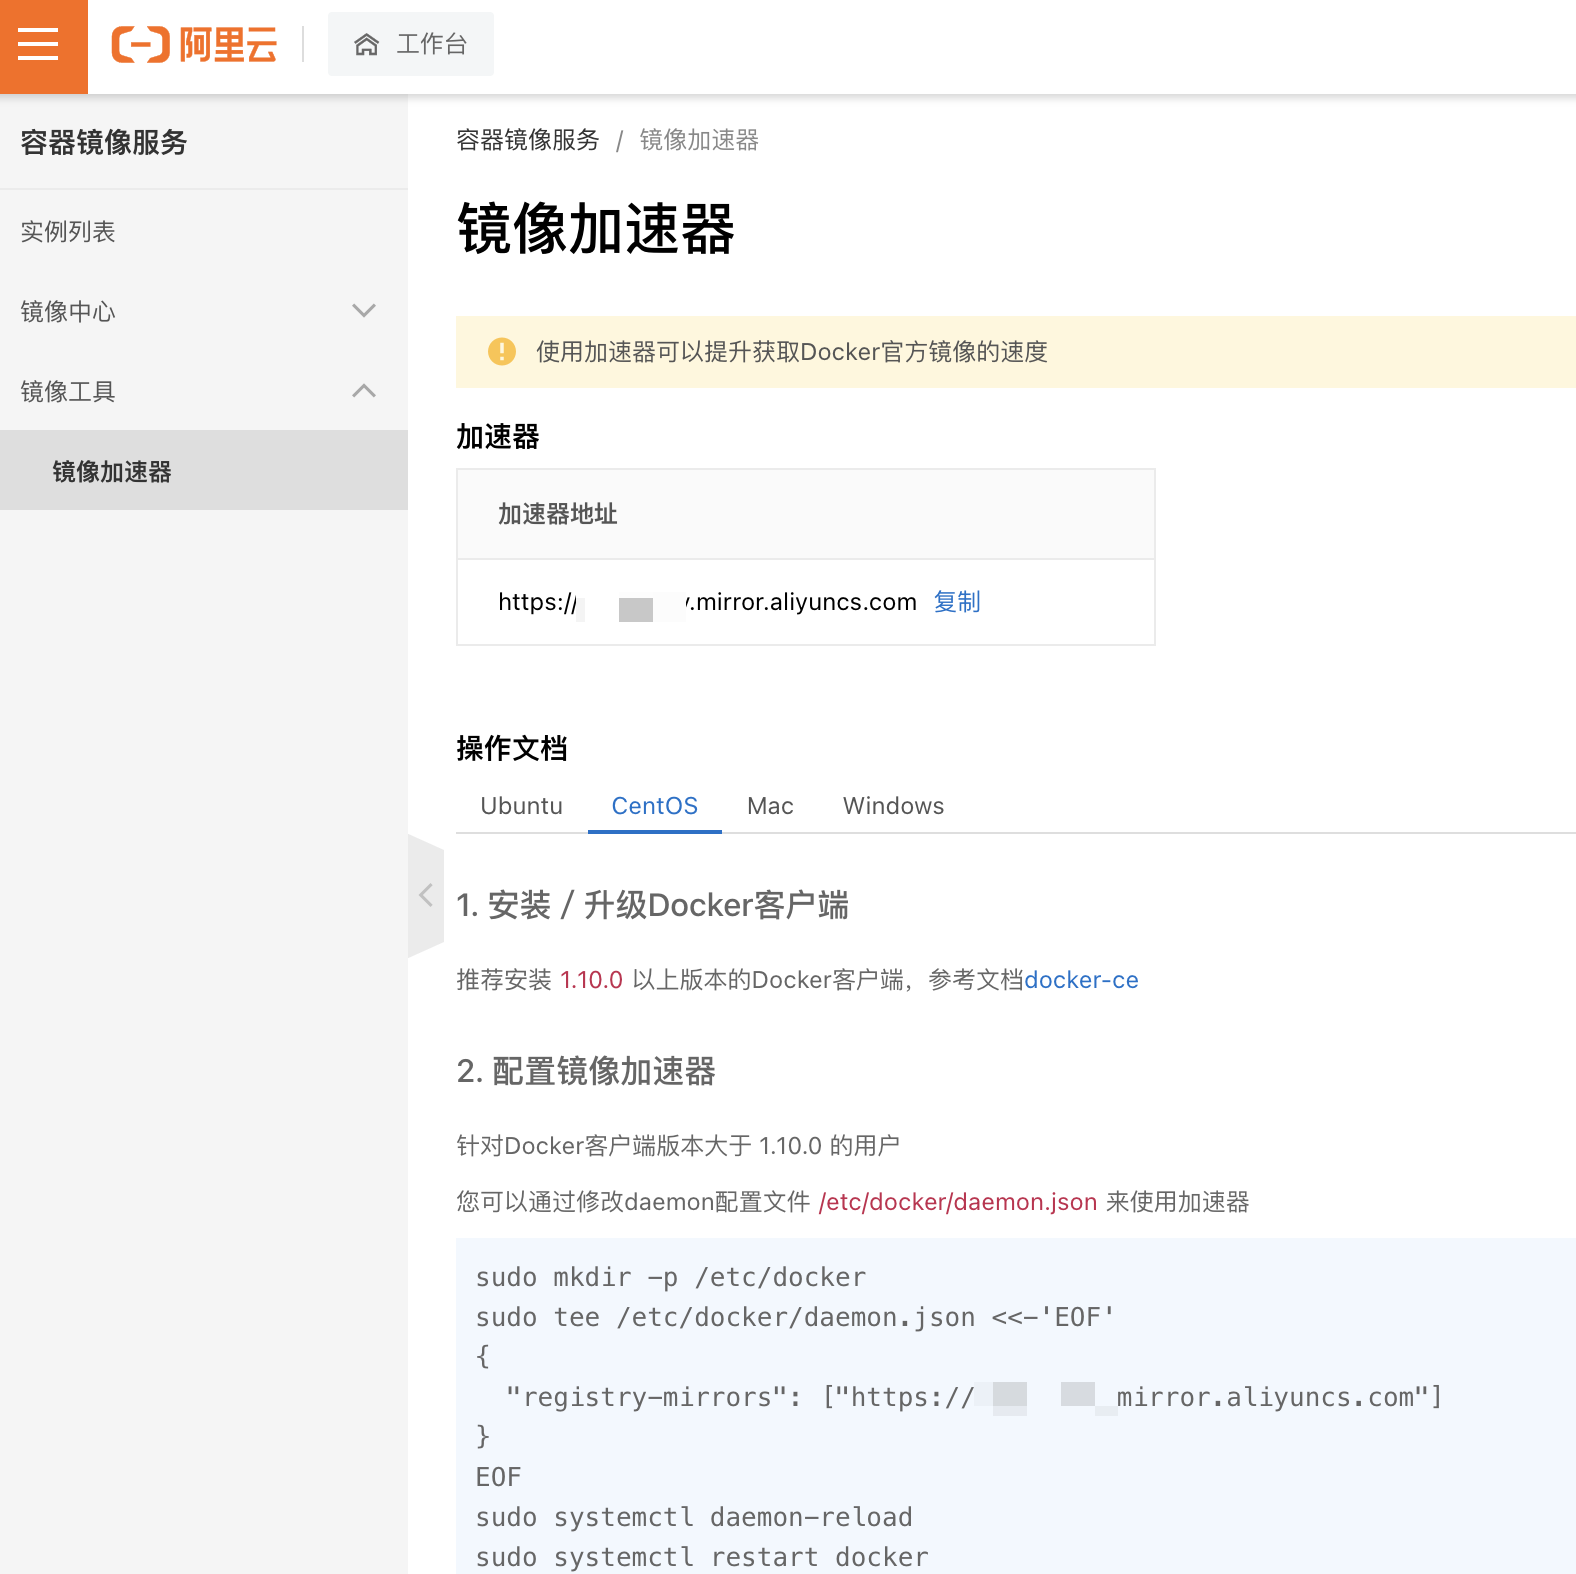Click the 镜像工具 chevron arrow
This screenshot has height=1574, width=1576.
(364, 391)
